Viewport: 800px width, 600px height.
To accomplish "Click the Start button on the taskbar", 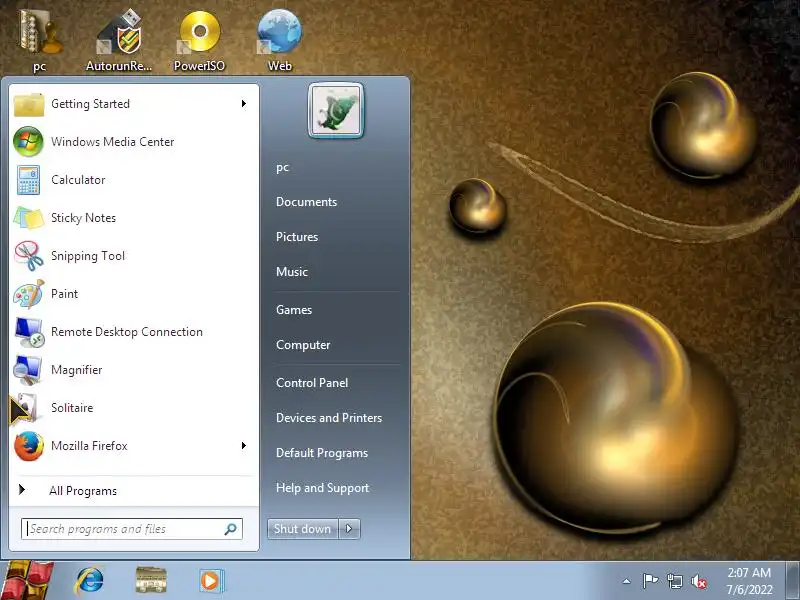I will (27, 580).
